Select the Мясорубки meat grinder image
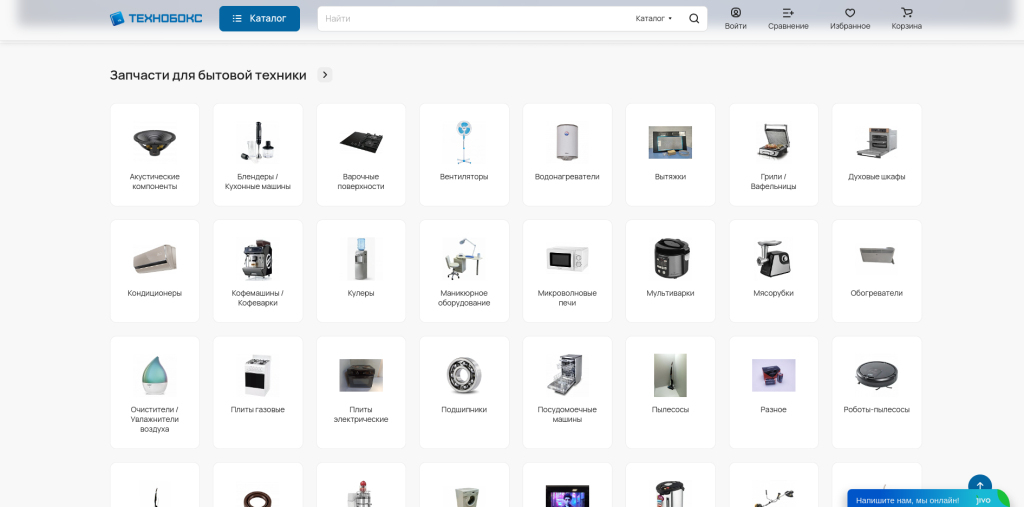 click(773, 259)
